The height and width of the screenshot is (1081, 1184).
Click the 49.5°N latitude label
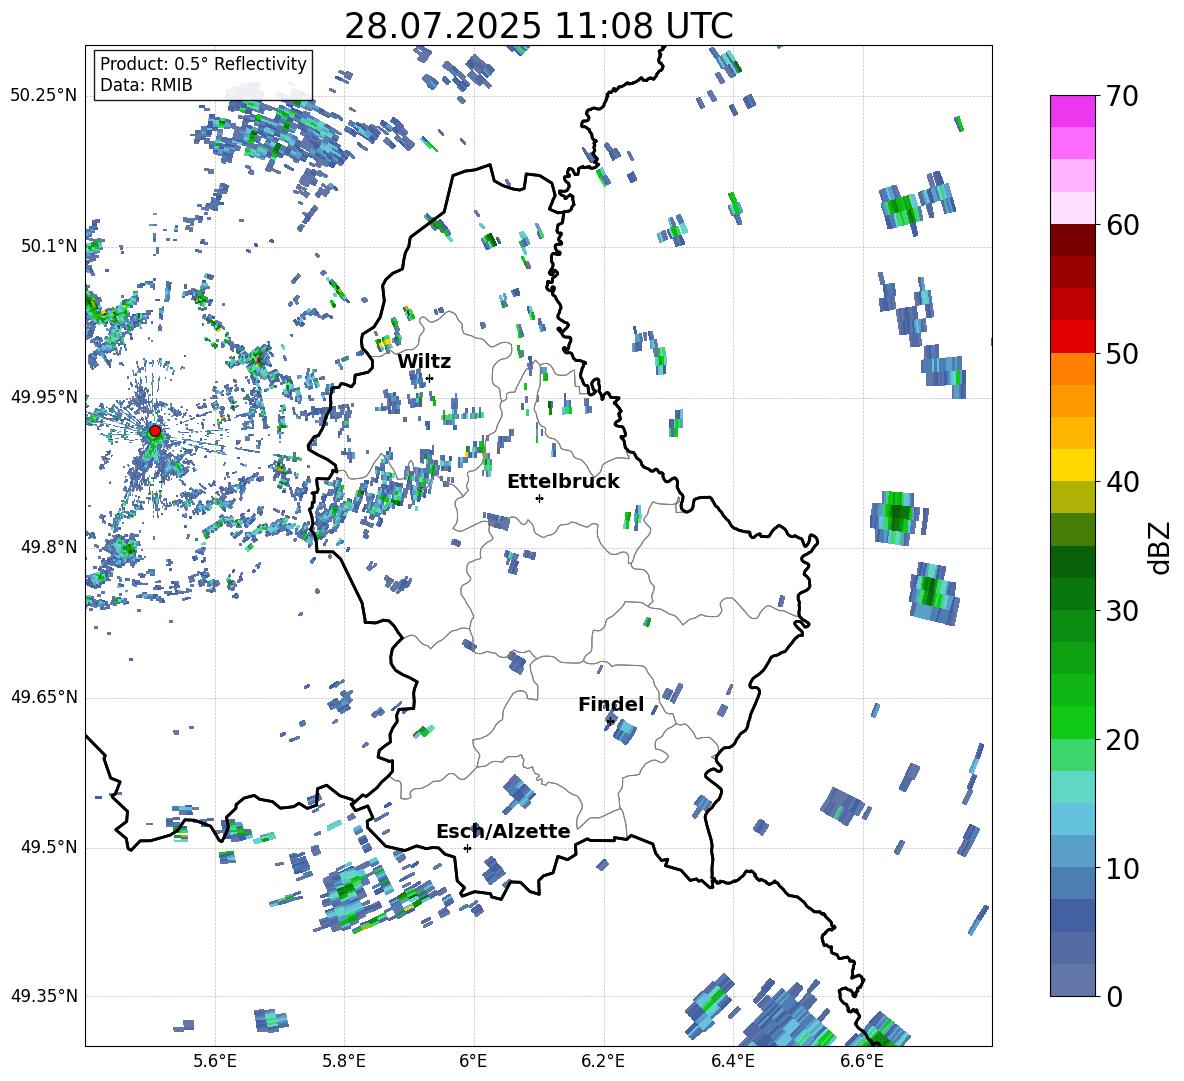48,846
